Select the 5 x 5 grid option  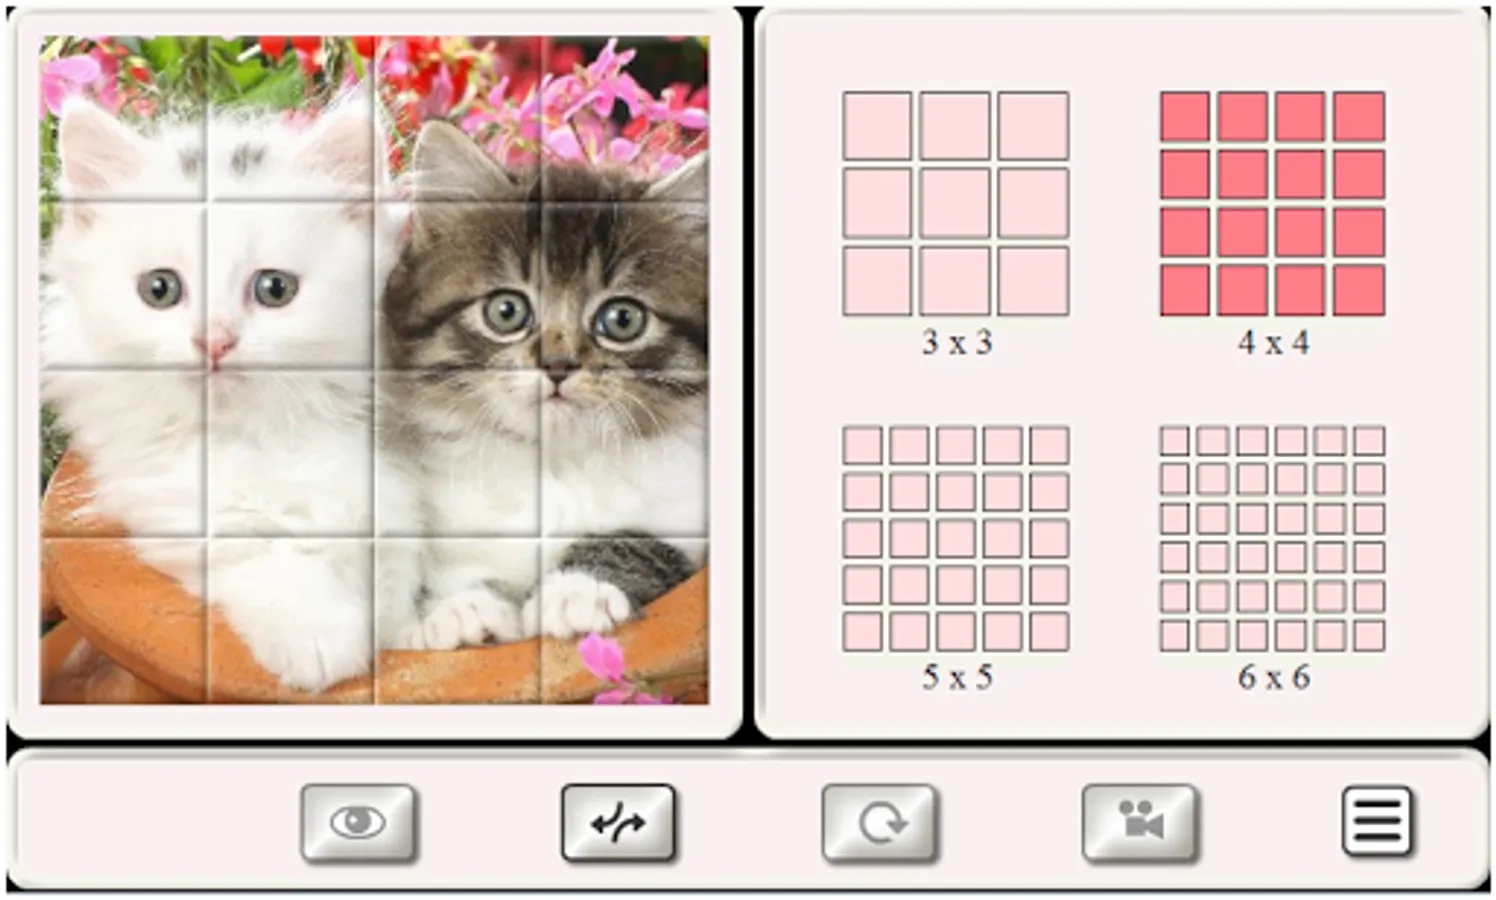956,539
